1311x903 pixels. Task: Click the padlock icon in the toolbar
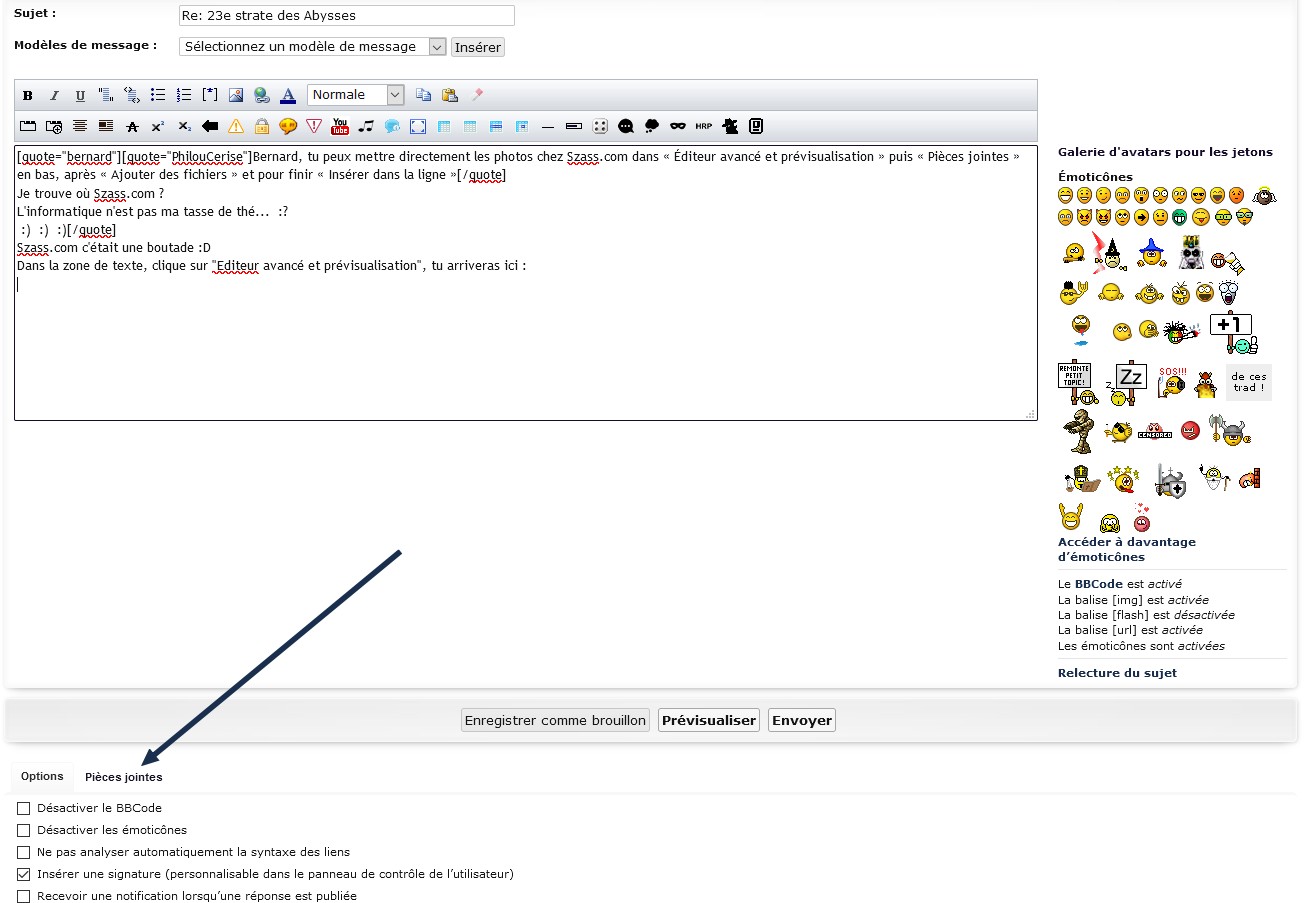click(x=262, y=126)
